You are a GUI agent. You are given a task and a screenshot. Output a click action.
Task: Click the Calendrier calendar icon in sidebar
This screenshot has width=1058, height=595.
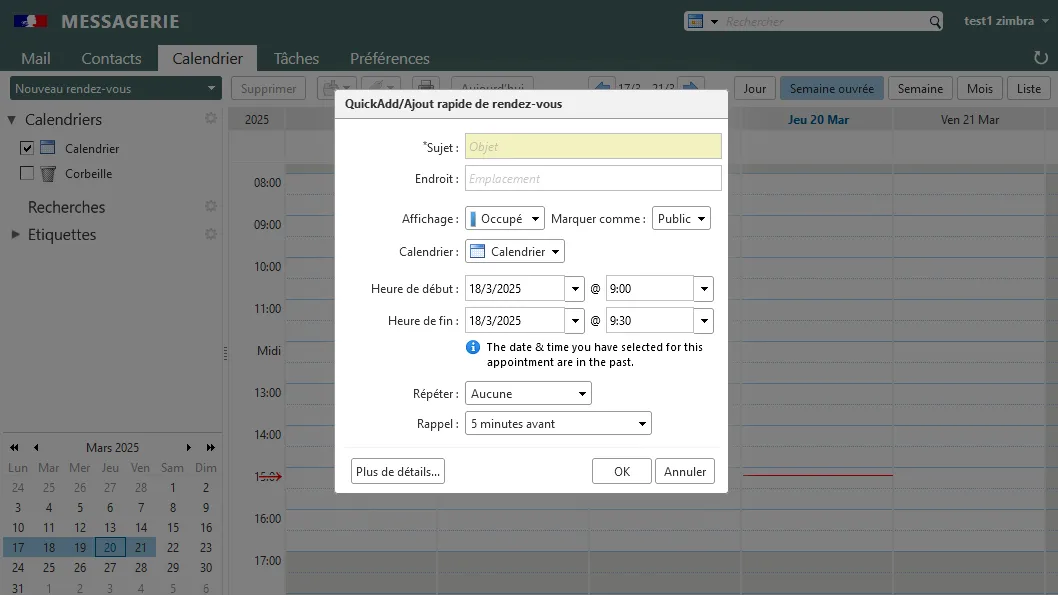pos(47,148)
